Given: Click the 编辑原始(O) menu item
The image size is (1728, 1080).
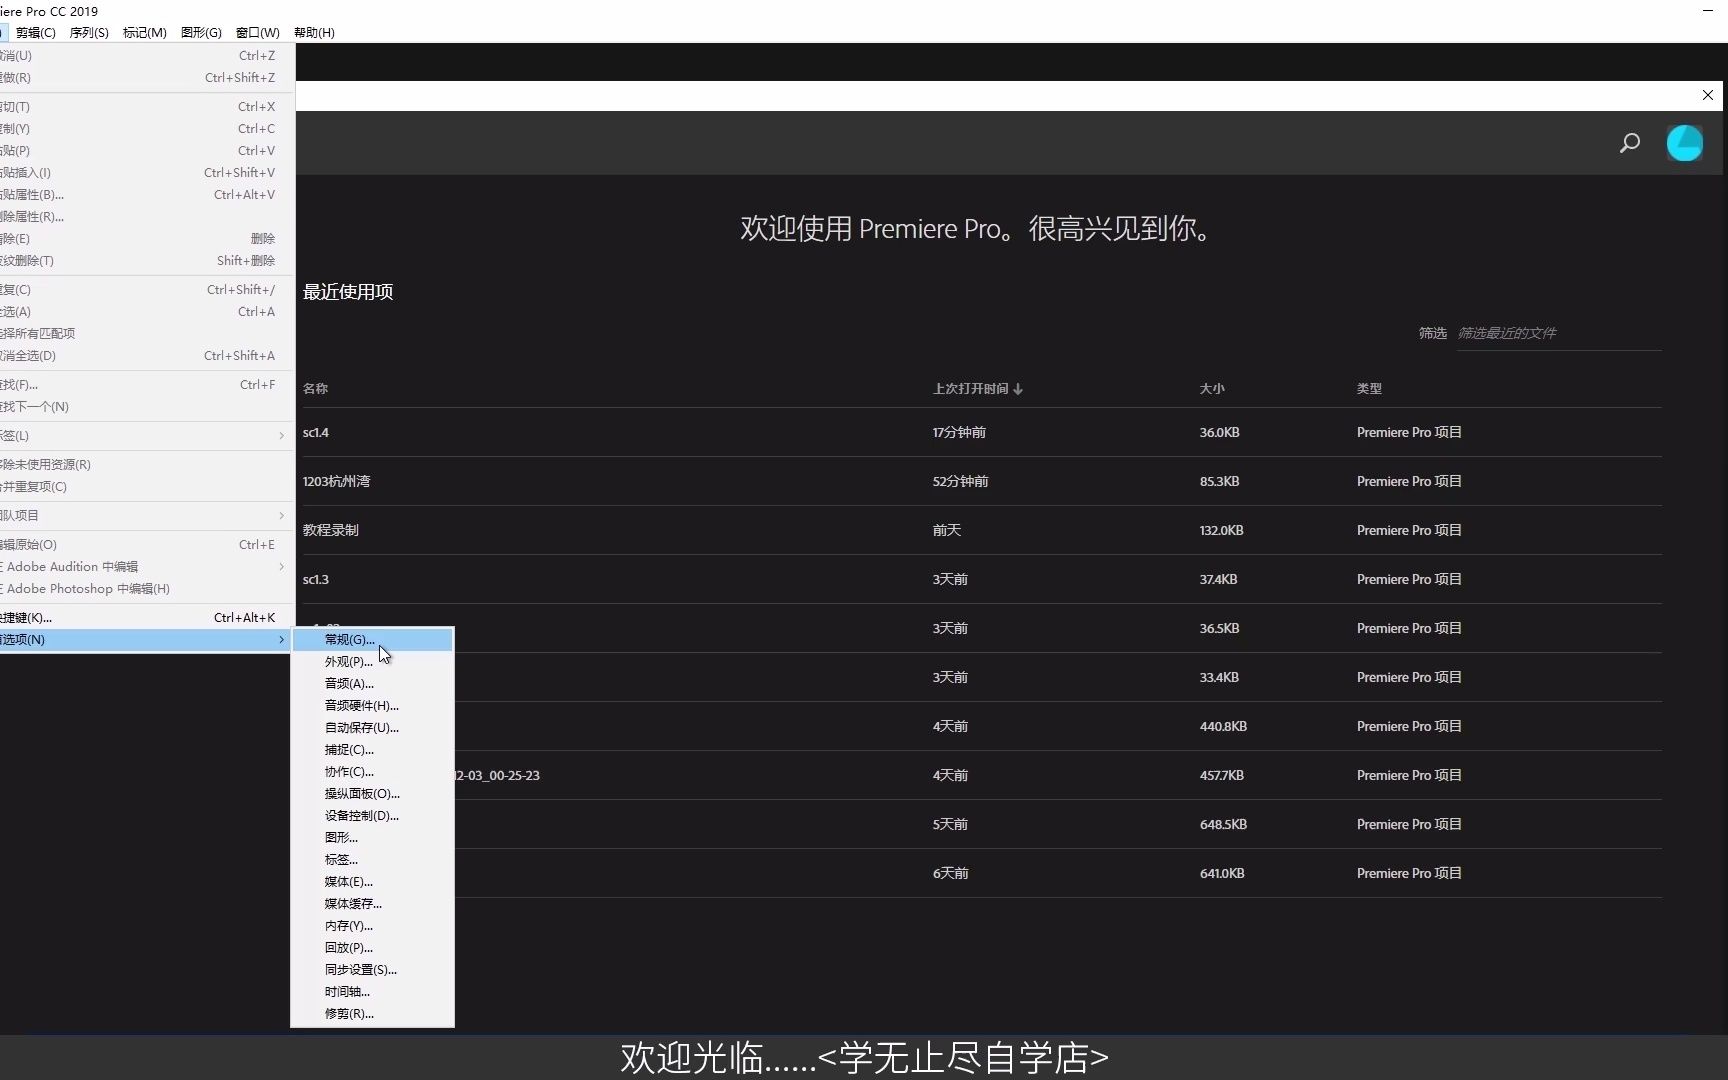Looking at the screenshot, I should coord(145,544).
